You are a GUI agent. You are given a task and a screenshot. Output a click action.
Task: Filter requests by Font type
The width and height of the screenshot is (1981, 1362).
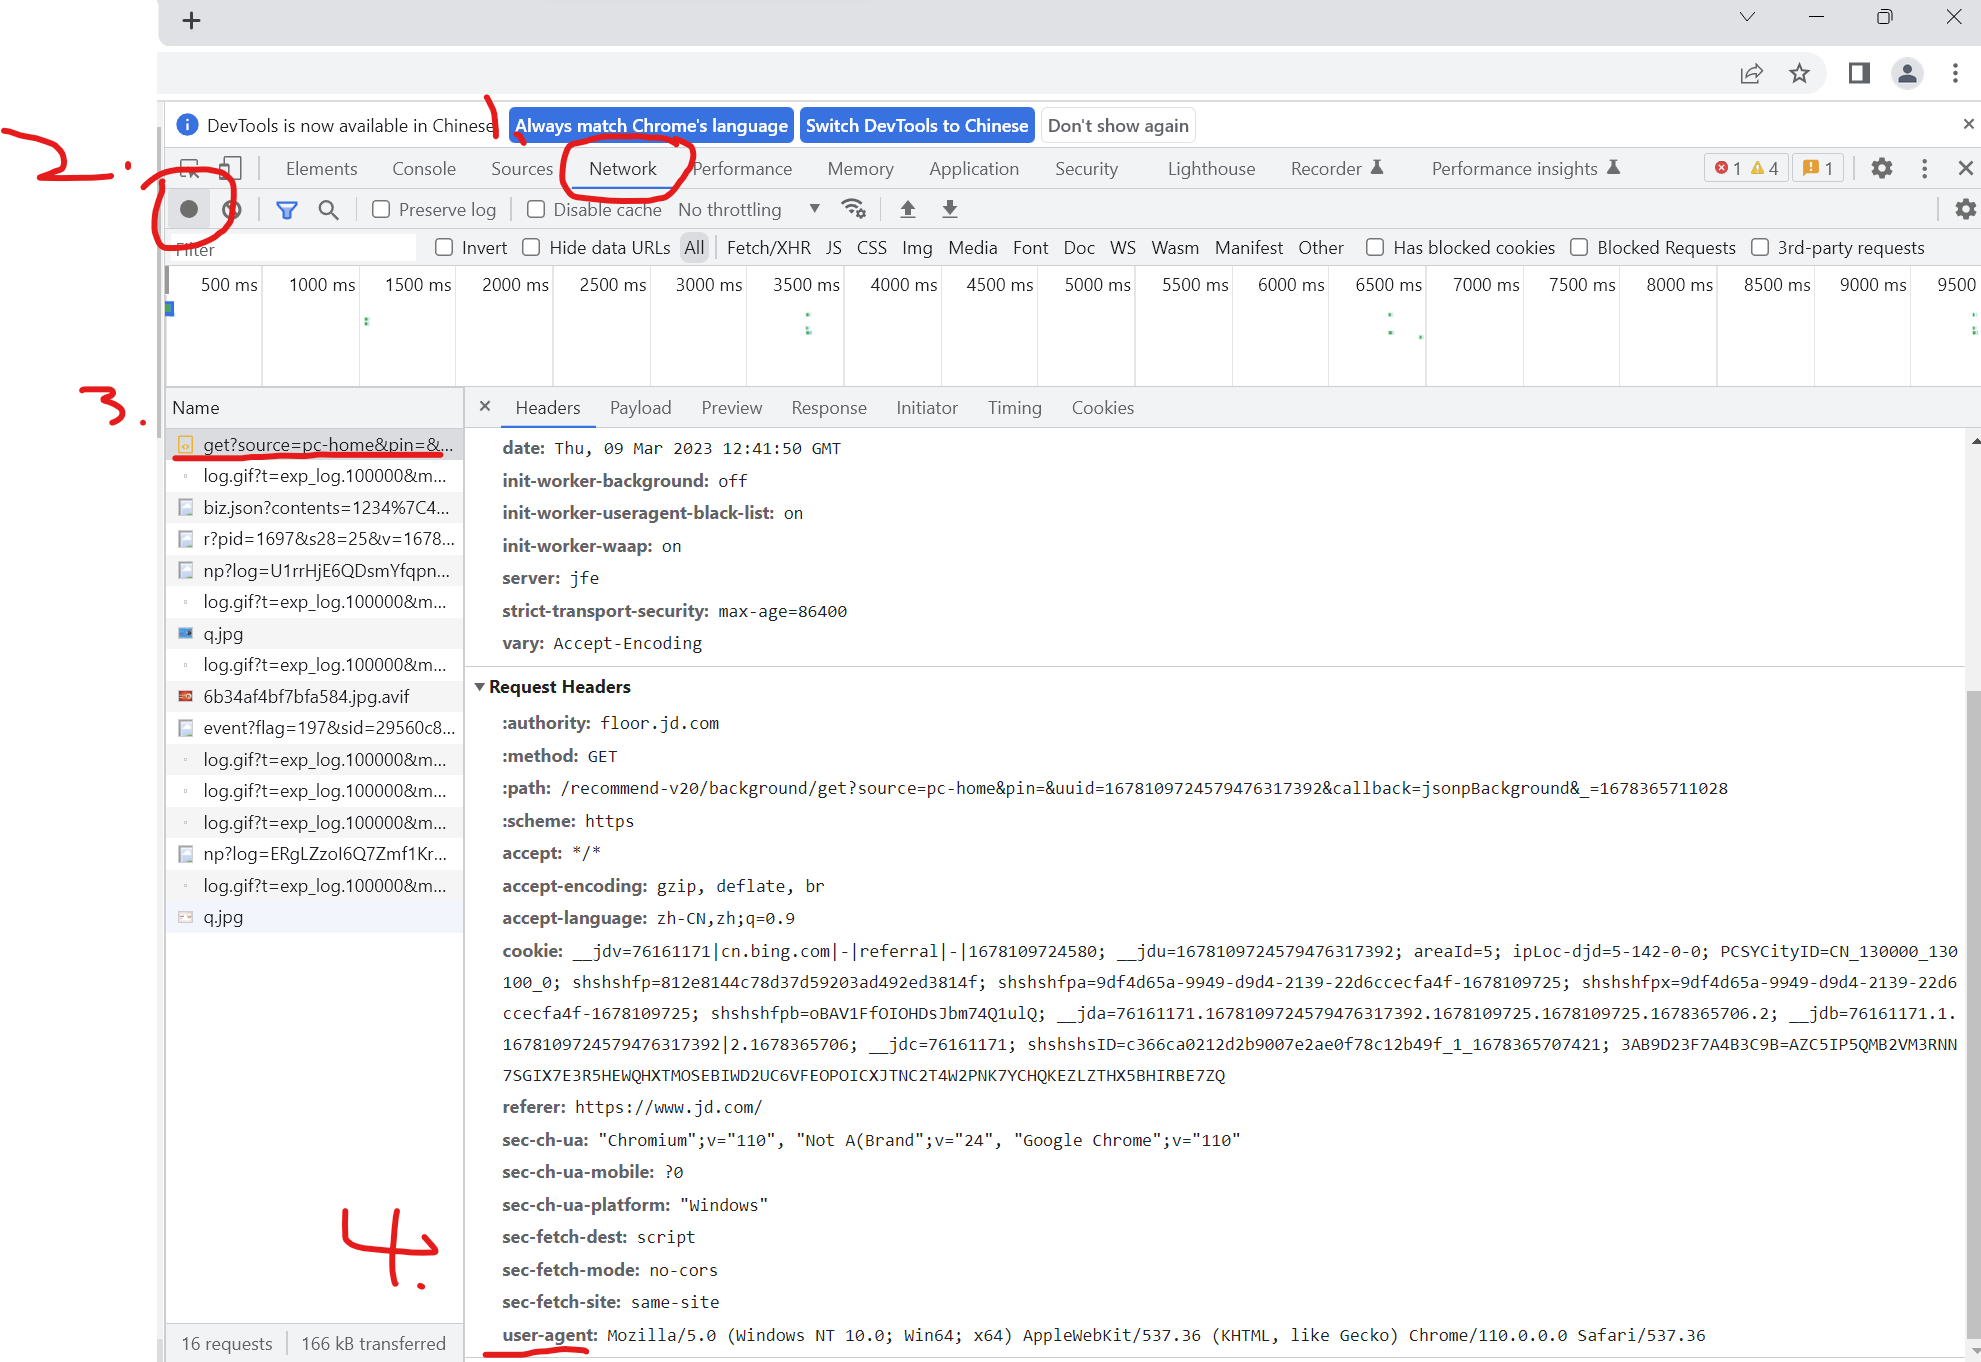click(1030, 247)
